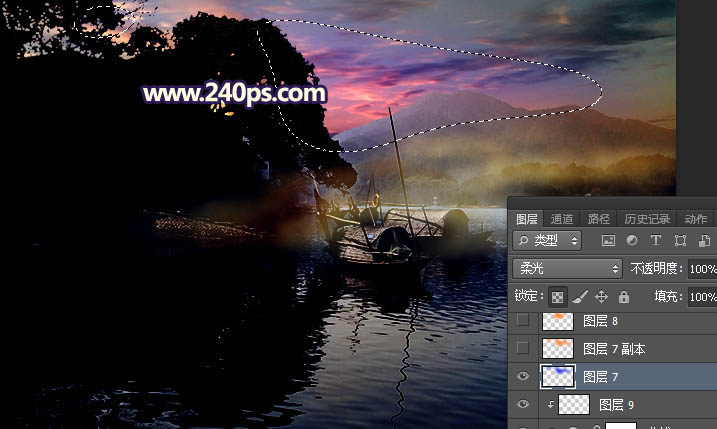Image resolution: width=717 pixels, height=429 pixels.
Task: Enable lock transparent pixels
Action: [557, 297]
